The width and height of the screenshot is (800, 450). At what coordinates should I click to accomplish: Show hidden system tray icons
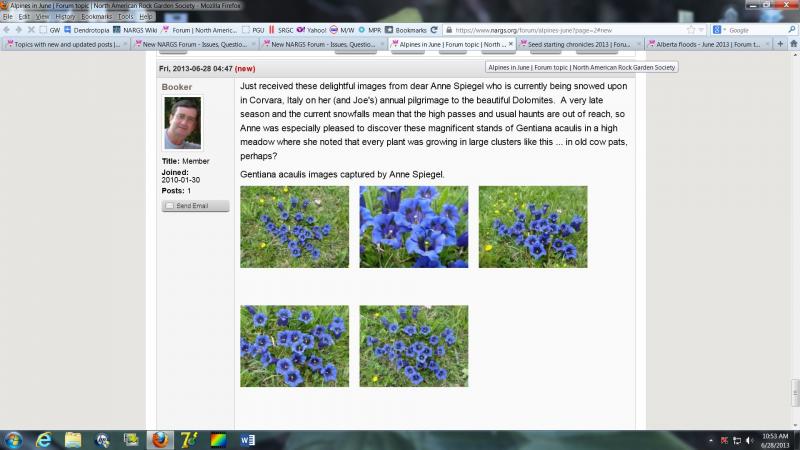[711, 439]
